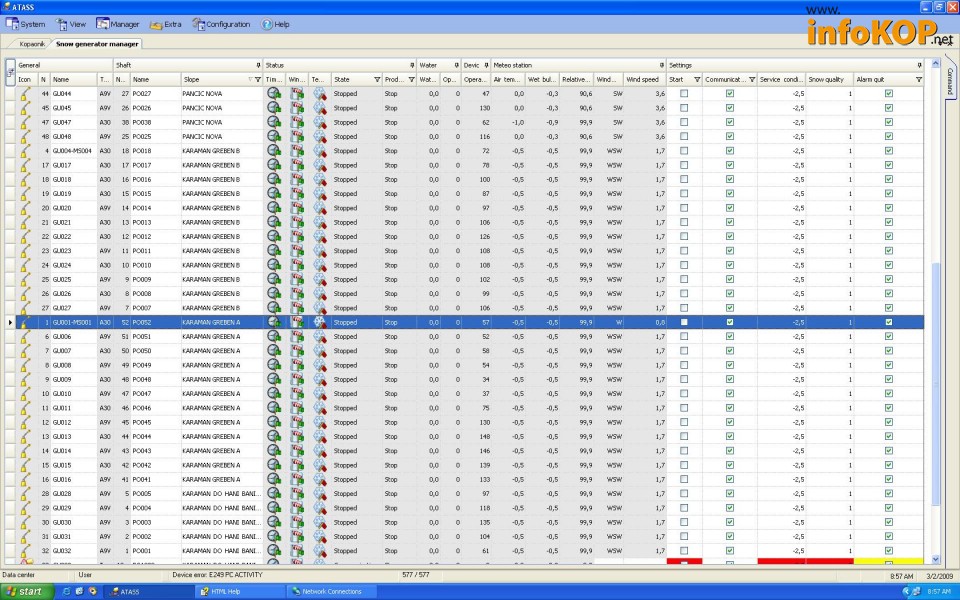
Task: Tick the Start checkbox for GU014
Action: click(x=684, y=451)
